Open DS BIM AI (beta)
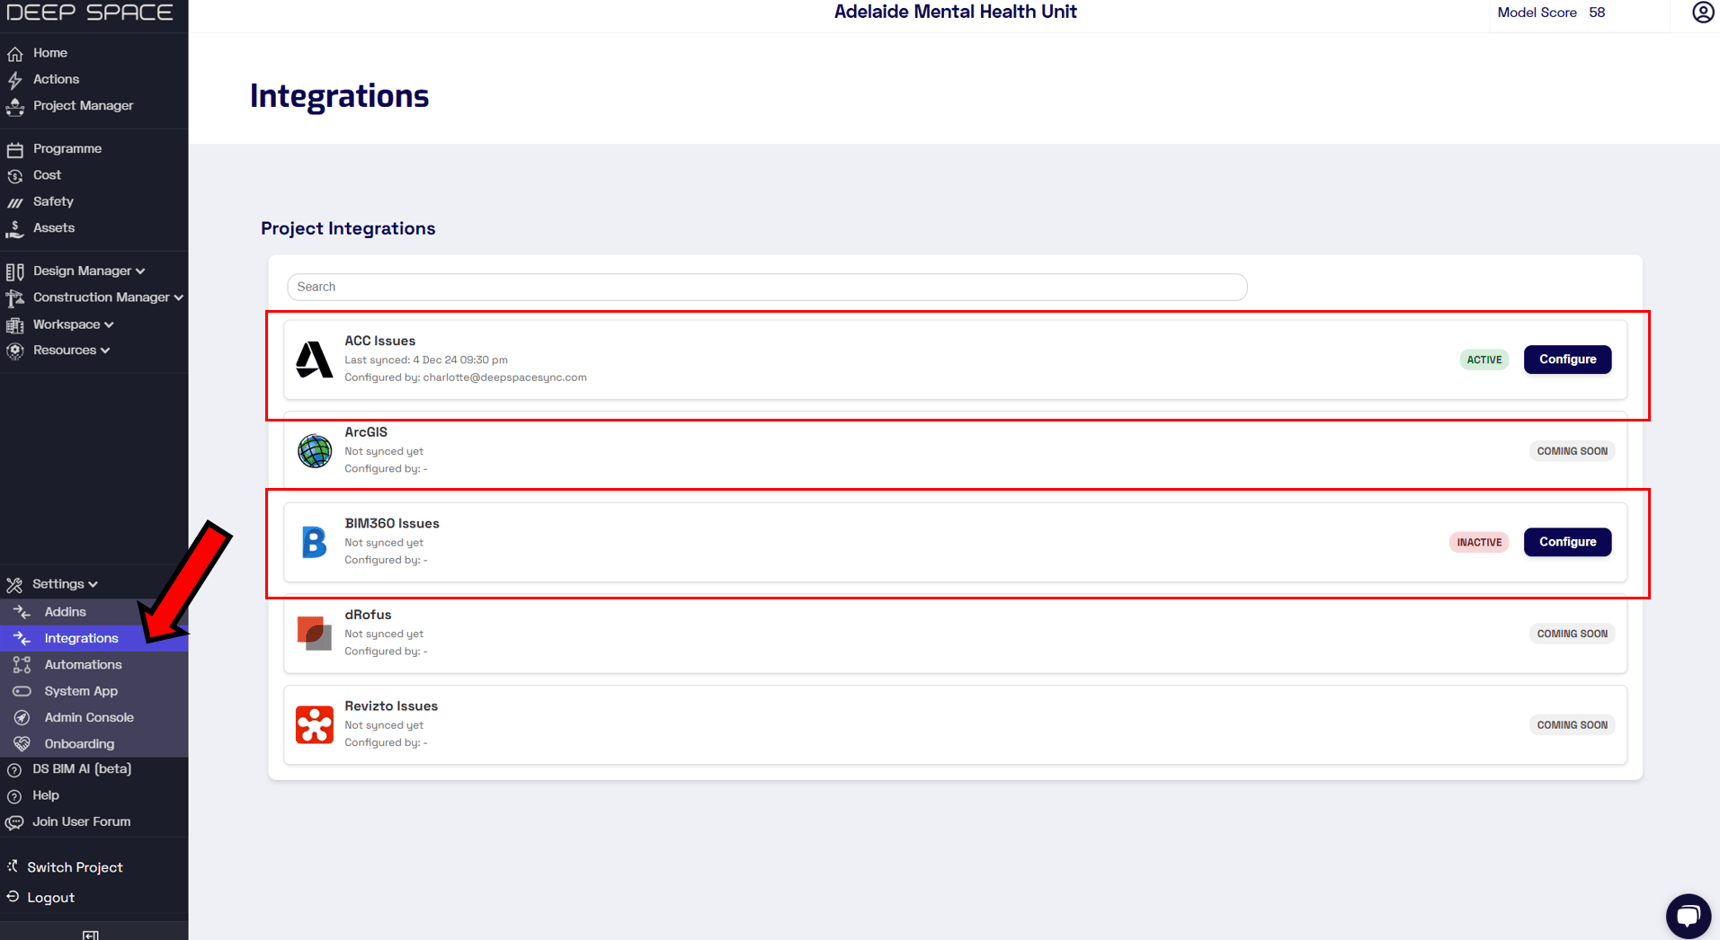 (x=81, y=769)
